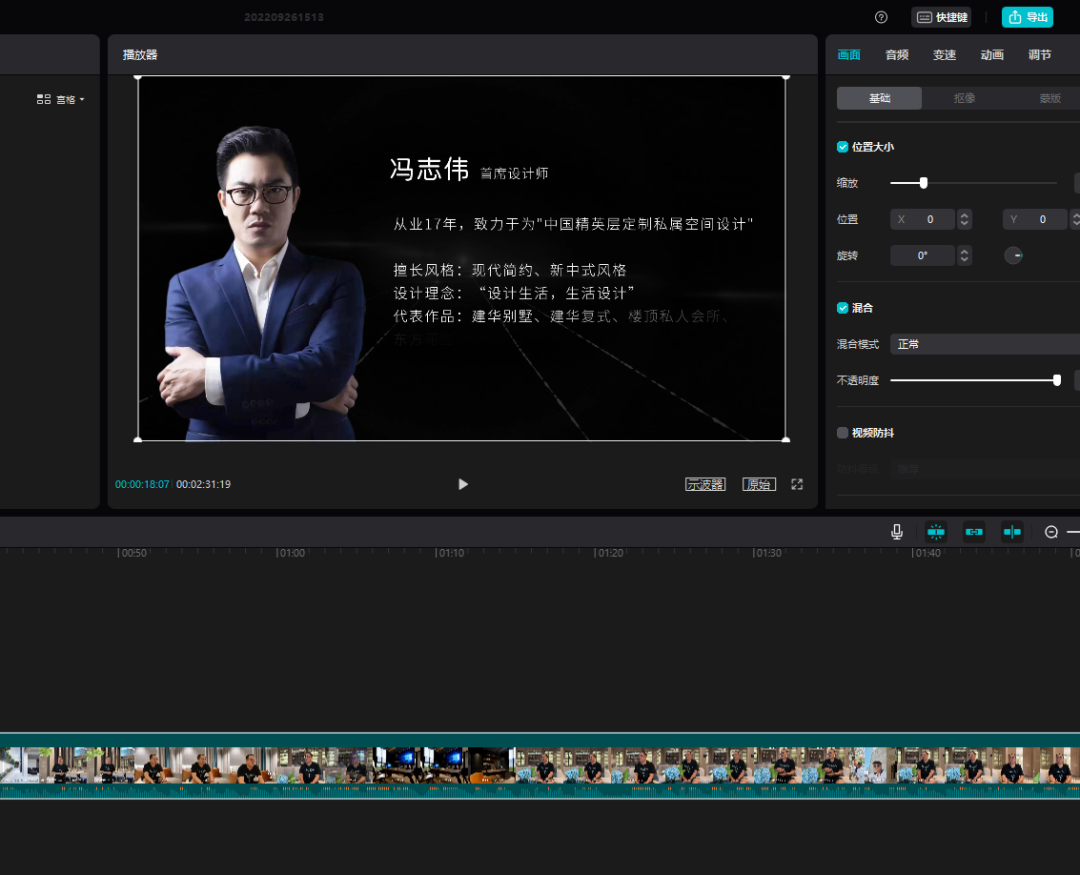The width and height of the screenshot is (1080, 875).
Task: Open the 宫格 grid view dropdown
Action: tap(61, 99)
